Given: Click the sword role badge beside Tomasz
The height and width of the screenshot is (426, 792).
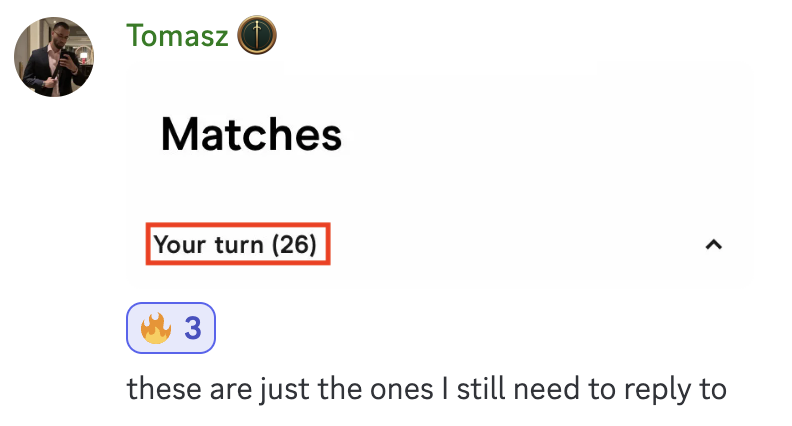Looking at the screenshot, I should (257, 35).
